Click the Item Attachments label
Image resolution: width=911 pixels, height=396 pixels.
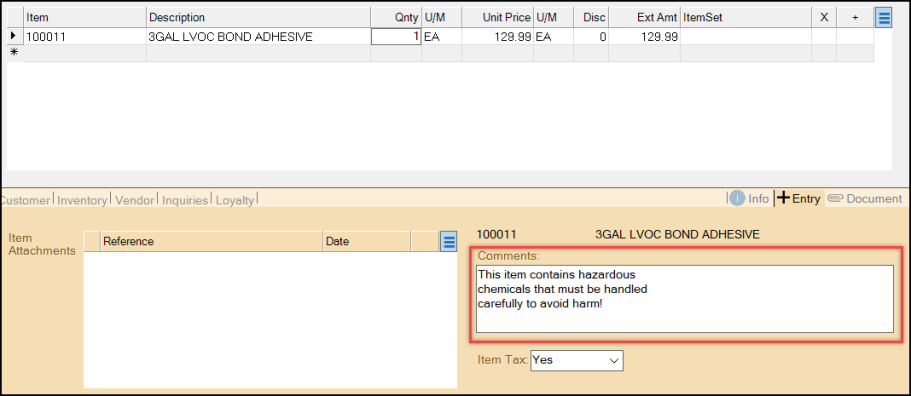(x=41, y=244)
